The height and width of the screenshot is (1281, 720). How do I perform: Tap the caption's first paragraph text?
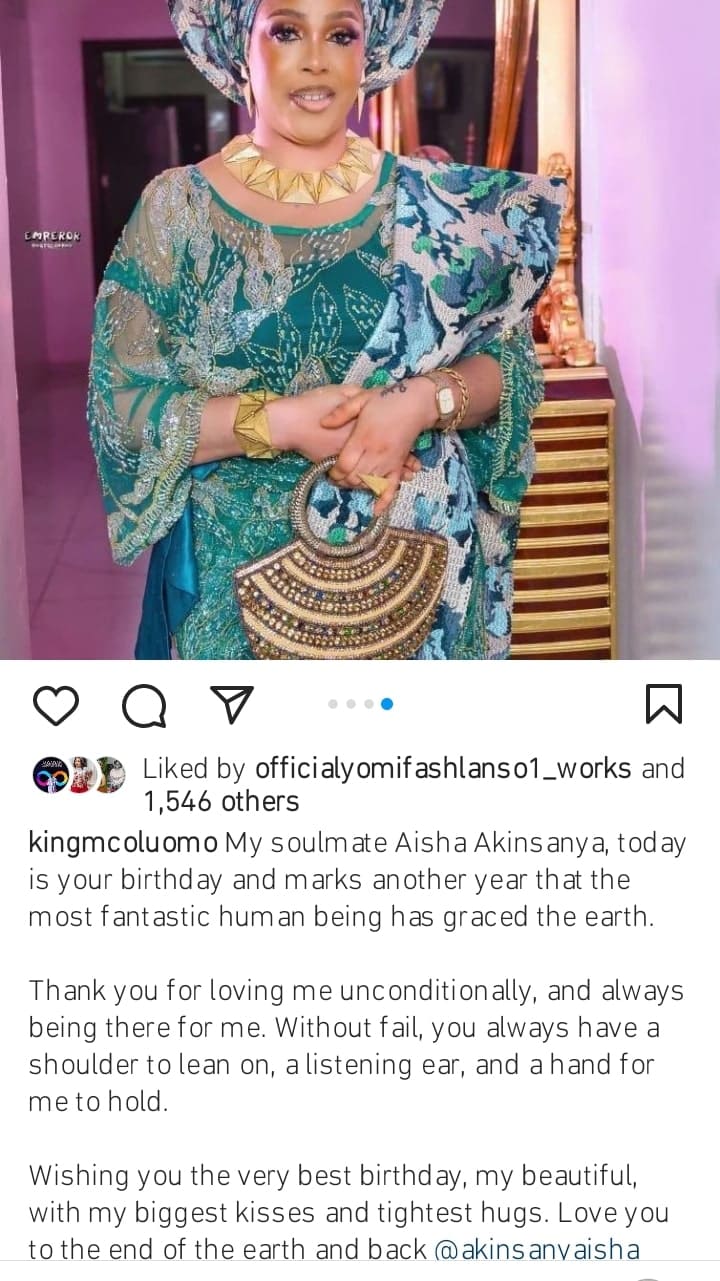point(357,881)
